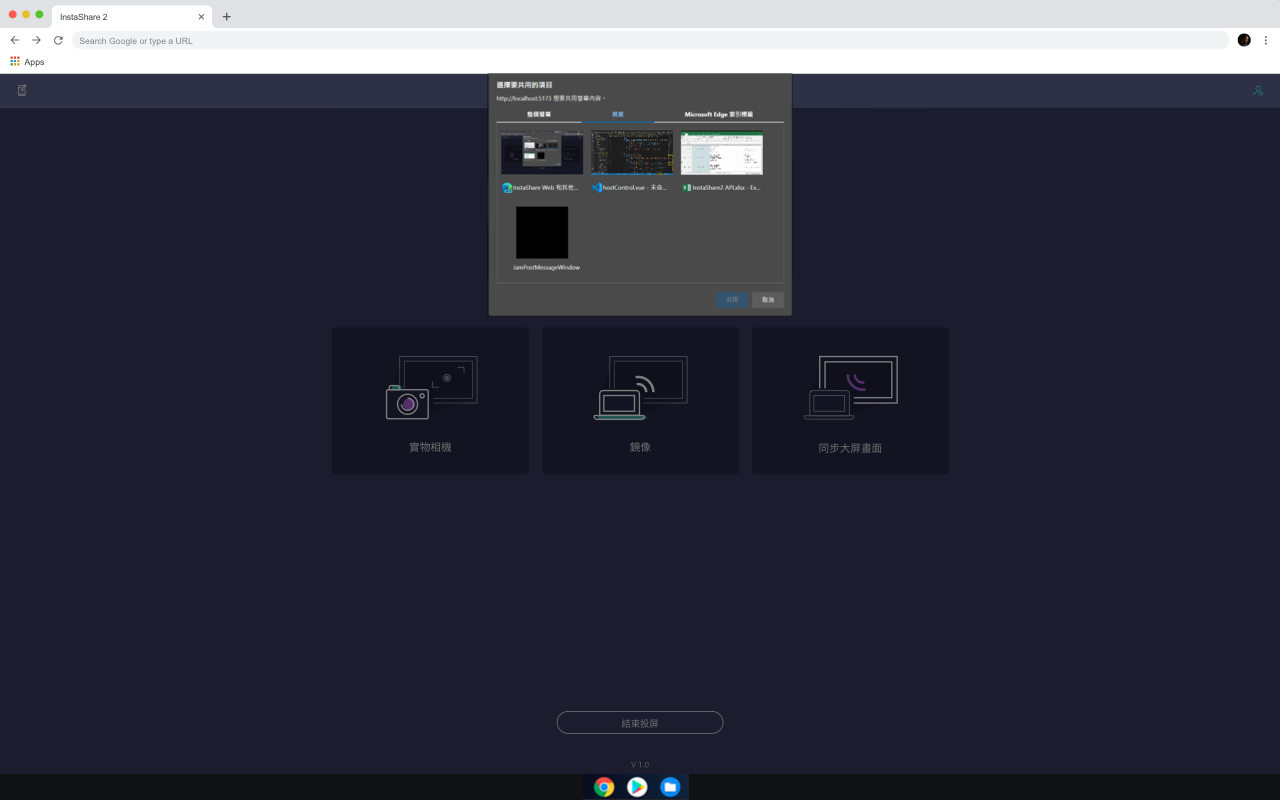Click the hostControl.vue window title text

point(635,188)
